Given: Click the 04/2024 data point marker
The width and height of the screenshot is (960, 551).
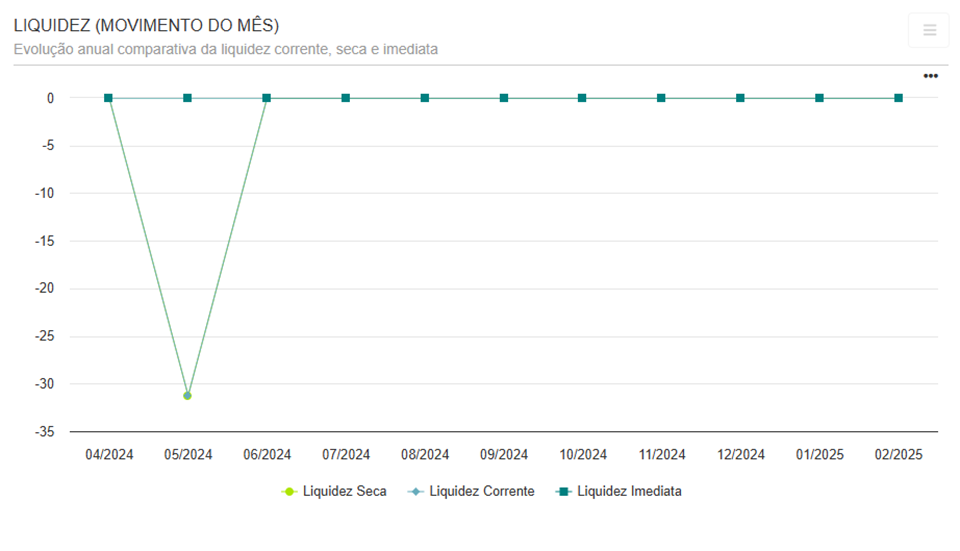Looking at the screenshot, I should [108, 98].
